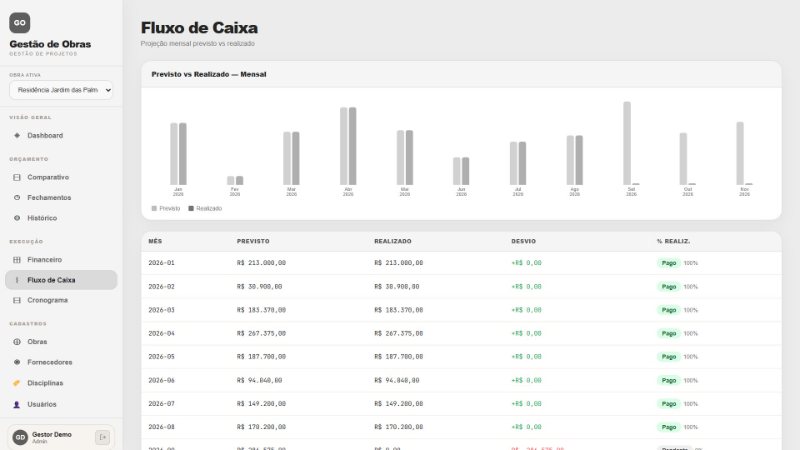Screen dimensions: 800x450
Task: Click the REALIZADO column header
Action: [393, 241]
